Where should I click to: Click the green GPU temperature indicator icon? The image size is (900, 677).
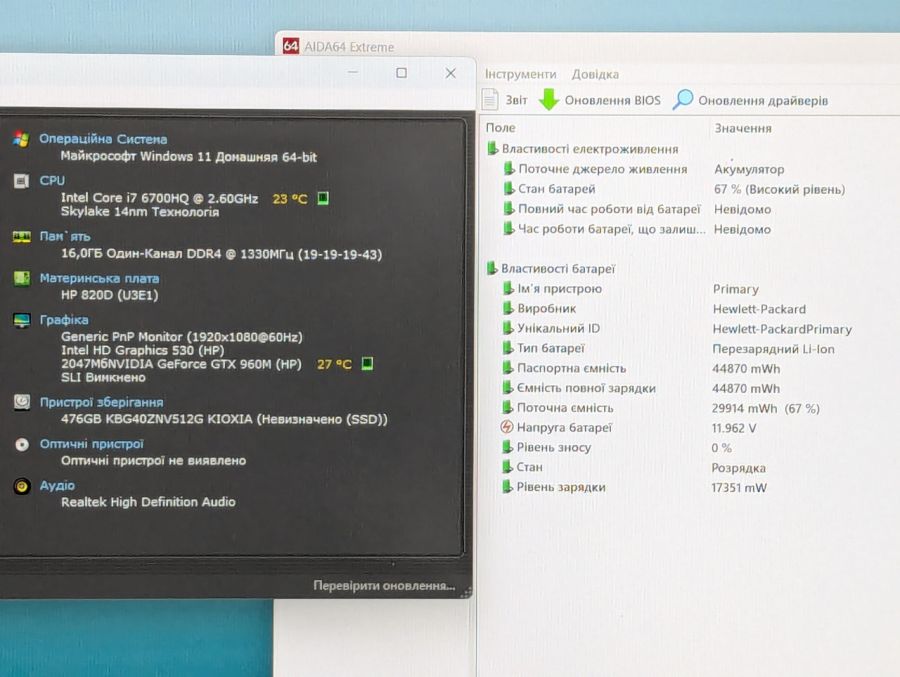click(367, 363)
